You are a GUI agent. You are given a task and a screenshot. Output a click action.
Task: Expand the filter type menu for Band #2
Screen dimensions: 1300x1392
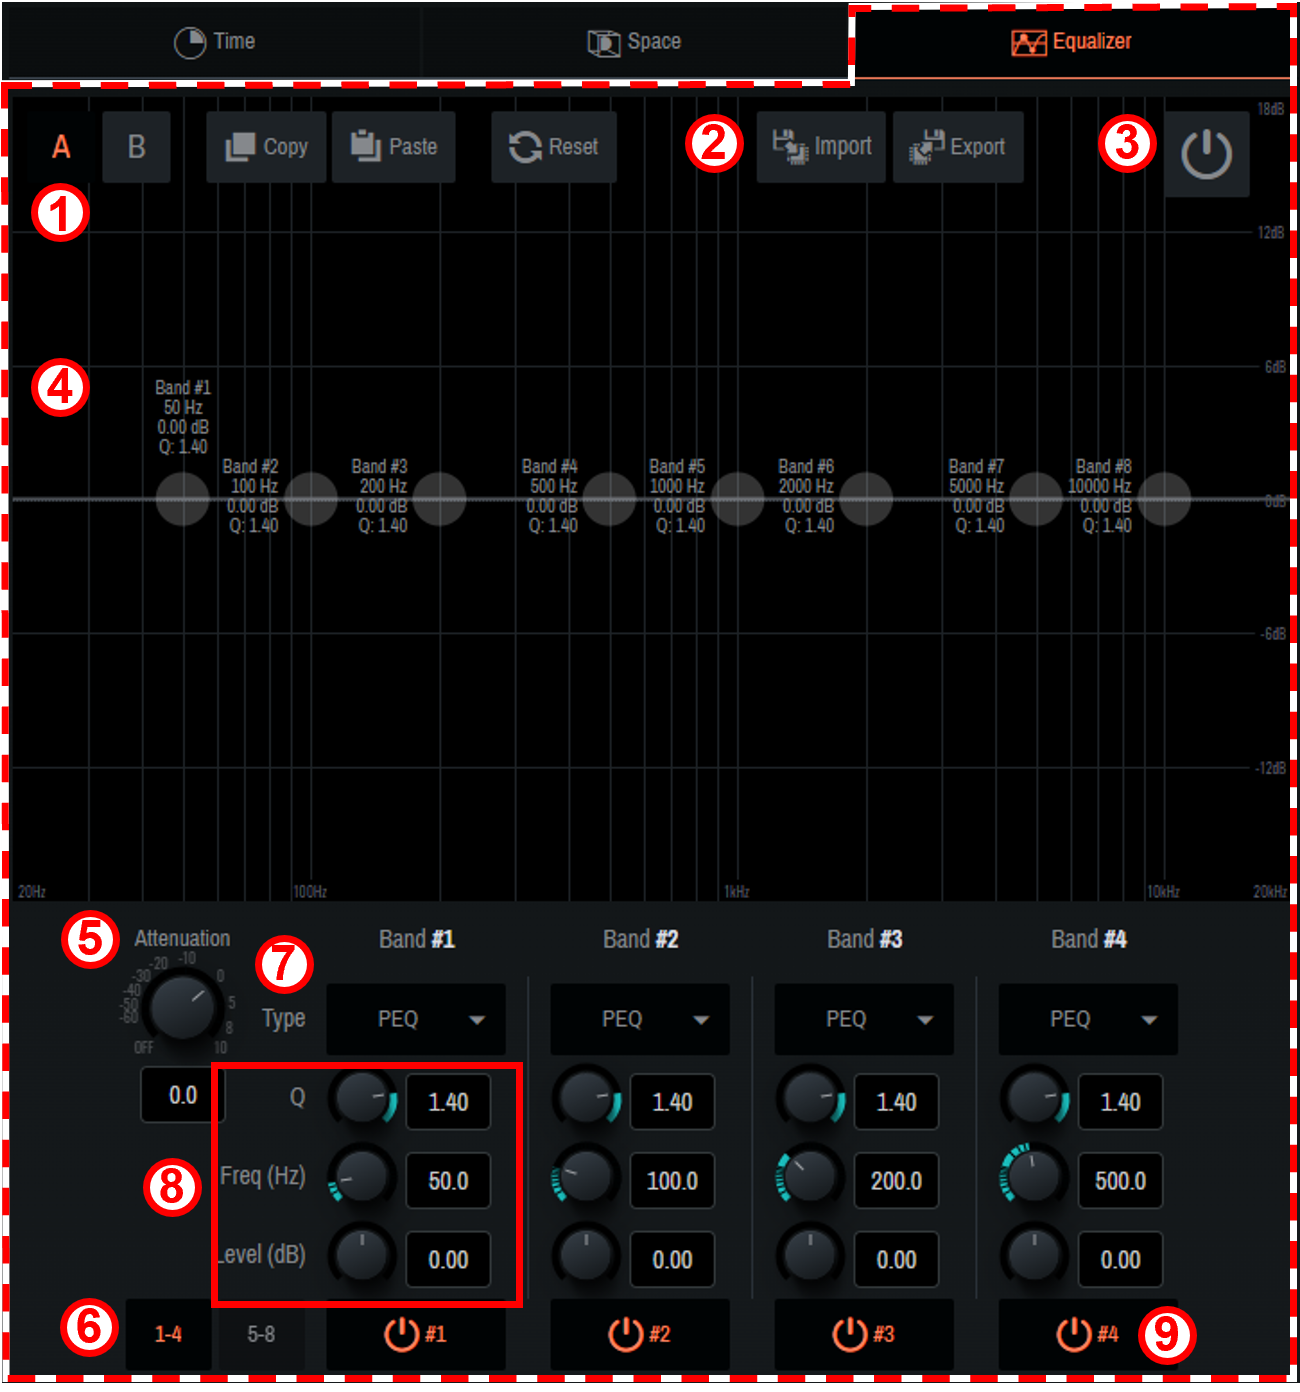click(639, 1019)
